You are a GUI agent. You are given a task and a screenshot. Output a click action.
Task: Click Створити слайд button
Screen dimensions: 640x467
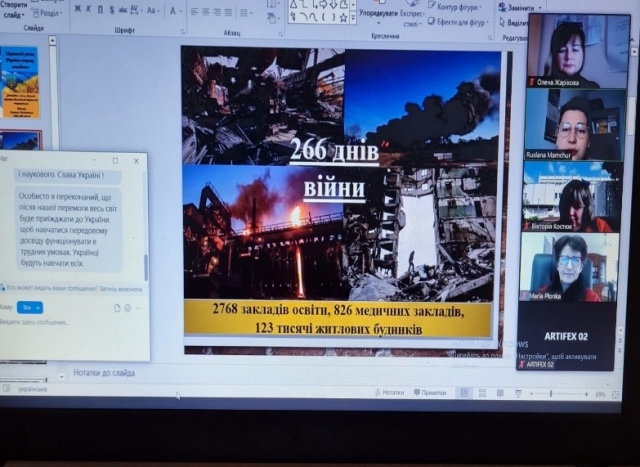pos(15,10)
